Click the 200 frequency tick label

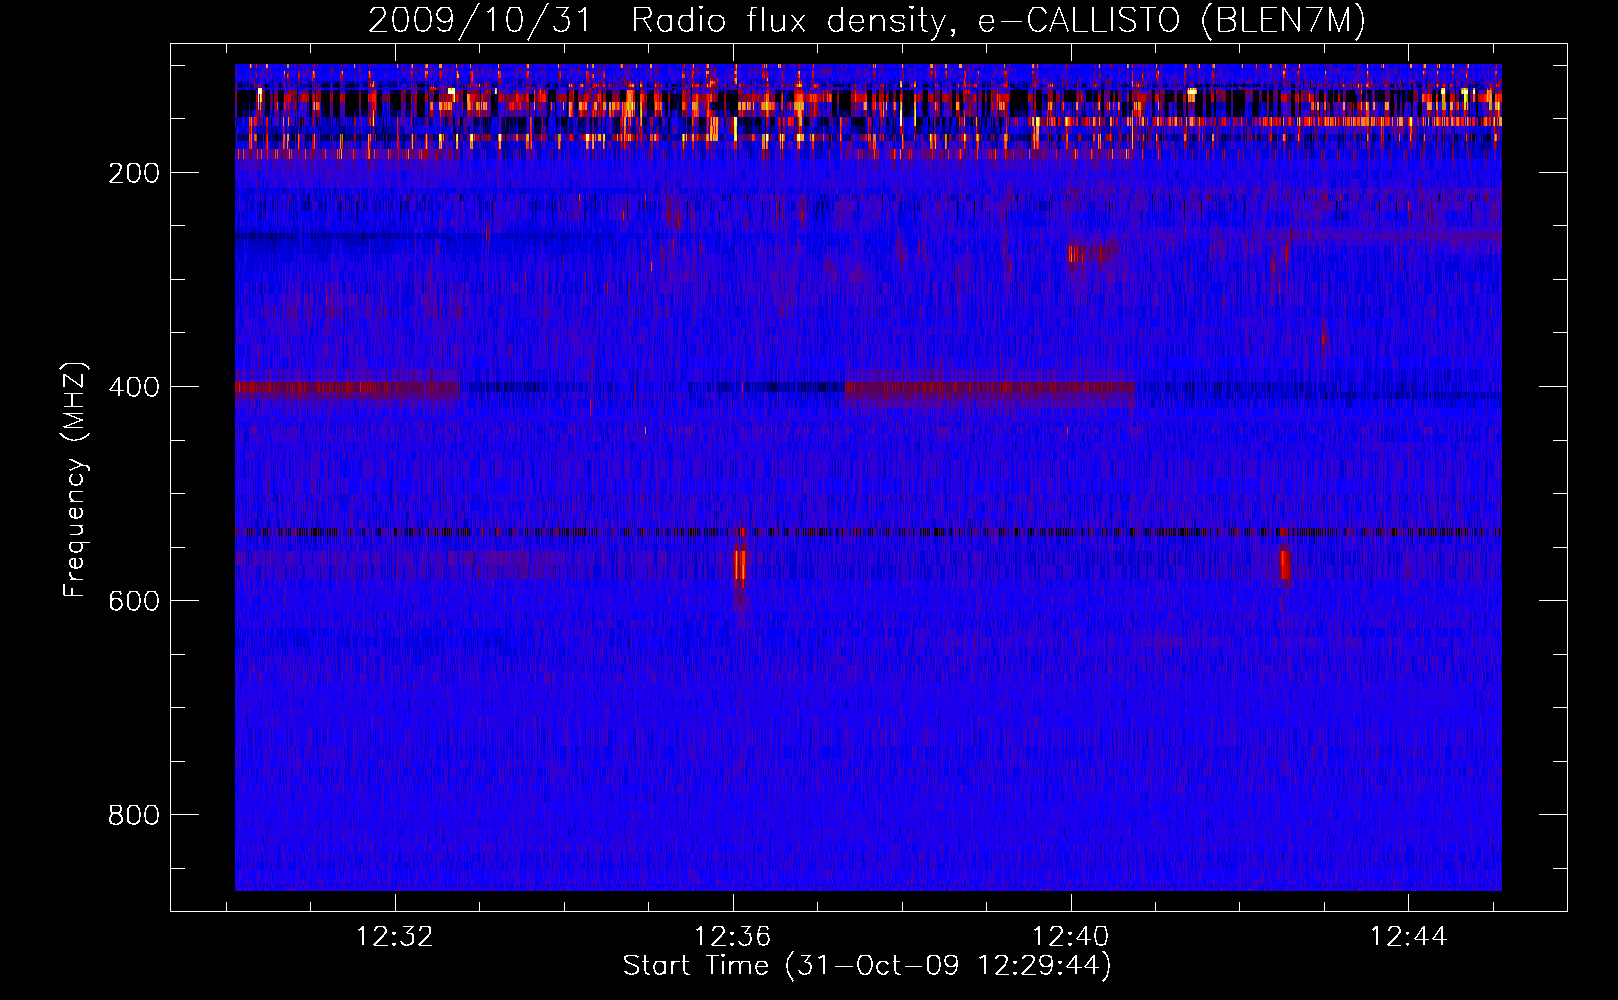134,173
